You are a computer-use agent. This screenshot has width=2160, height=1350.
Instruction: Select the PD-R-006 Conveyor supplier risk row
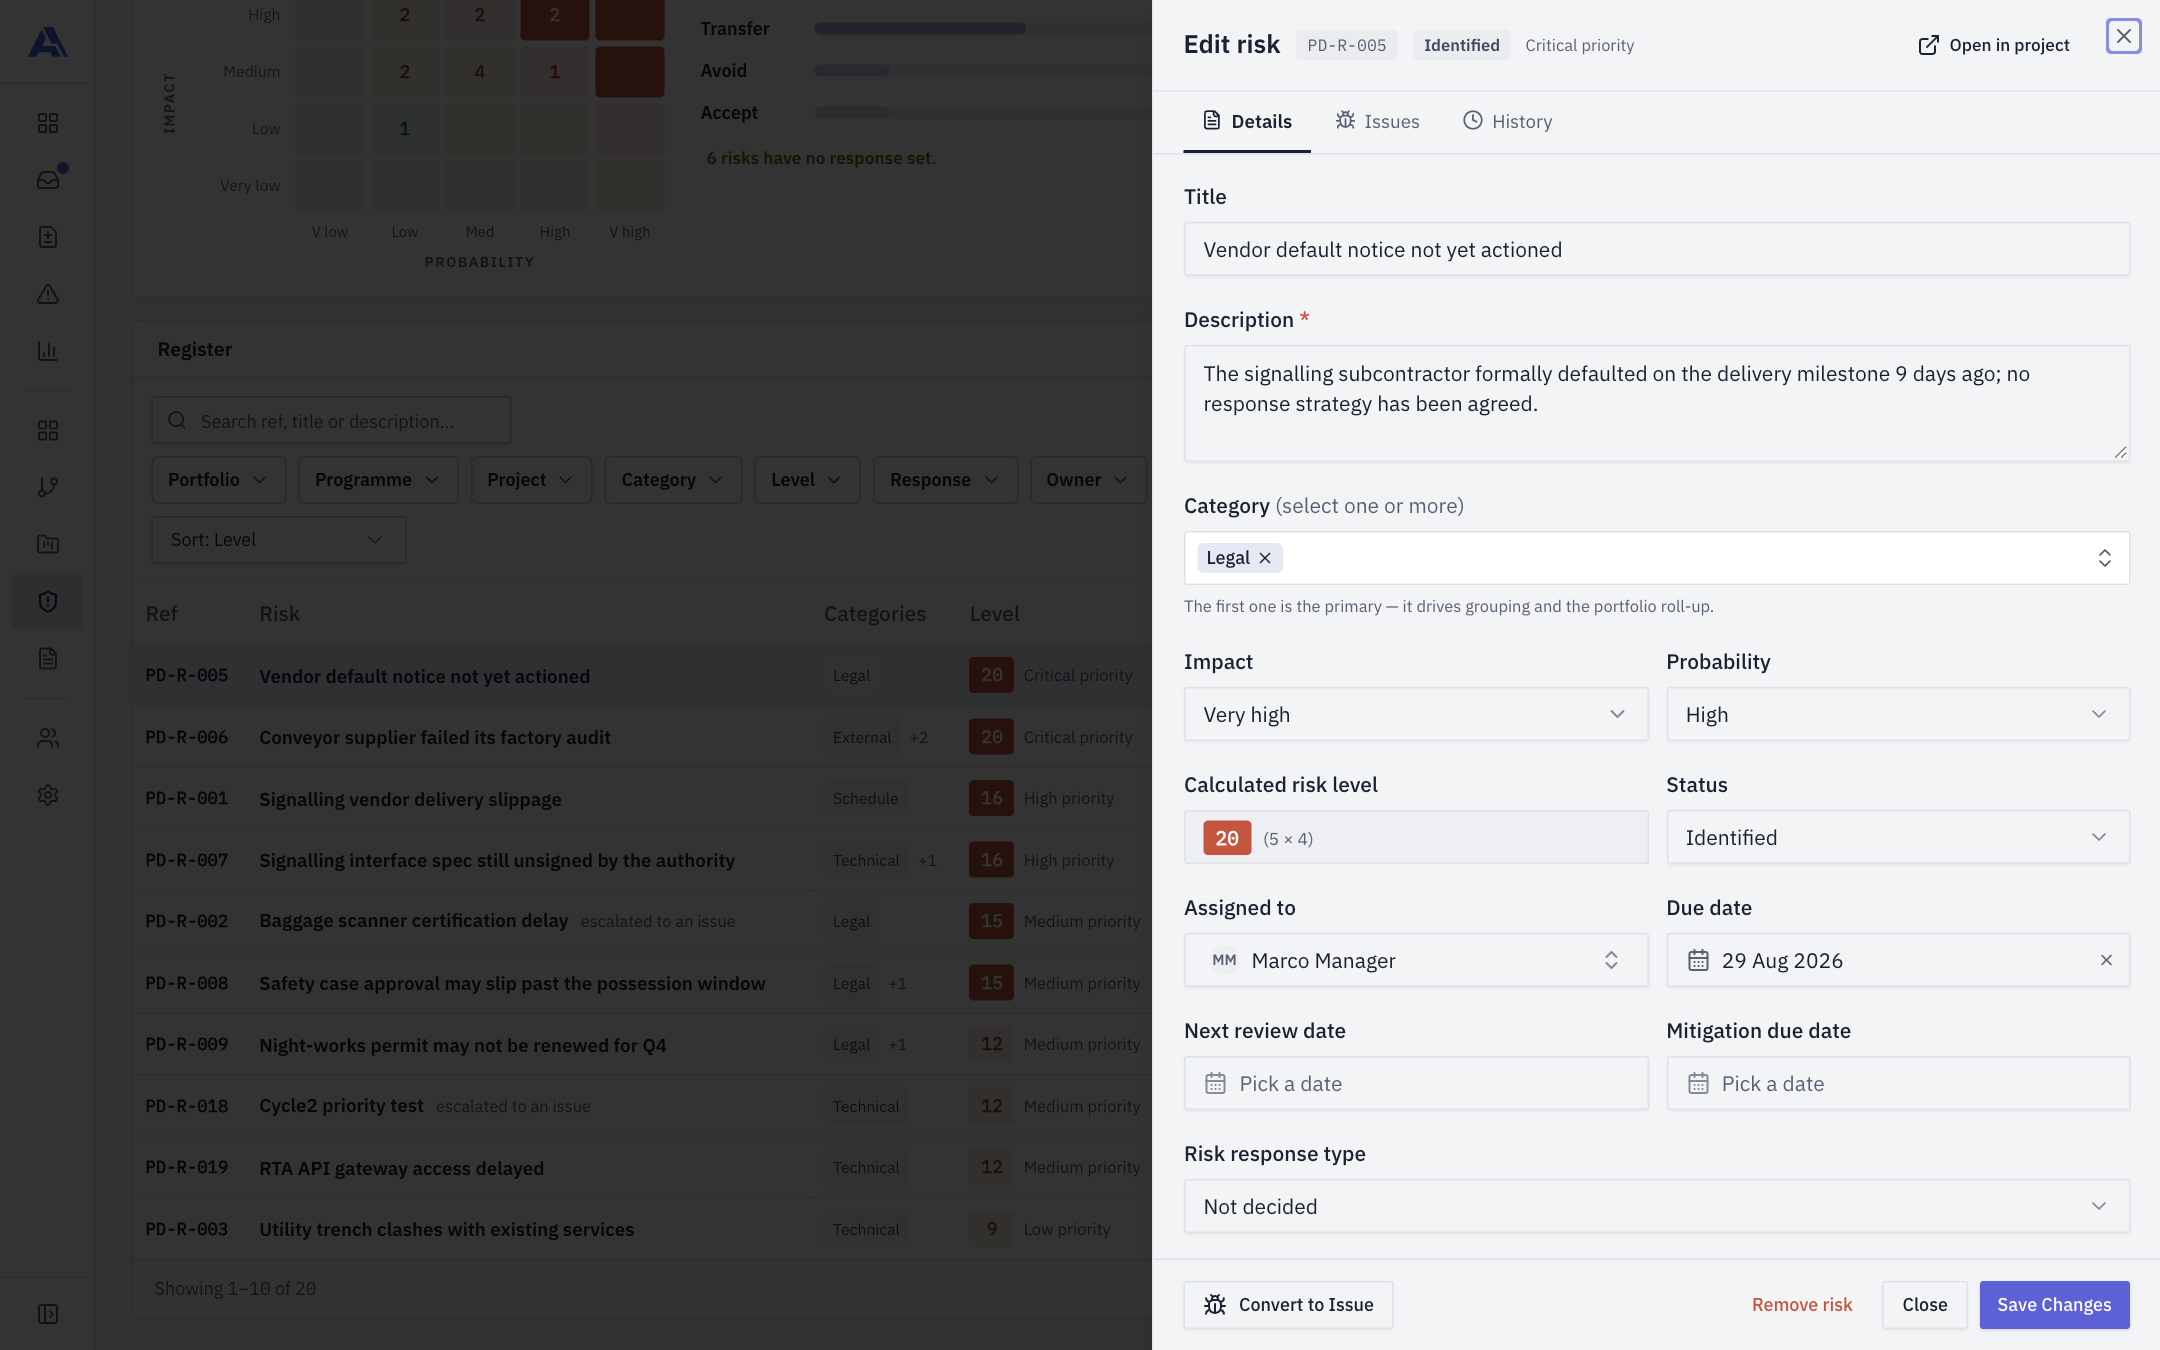pyautogui.click(x=642, y=737)
